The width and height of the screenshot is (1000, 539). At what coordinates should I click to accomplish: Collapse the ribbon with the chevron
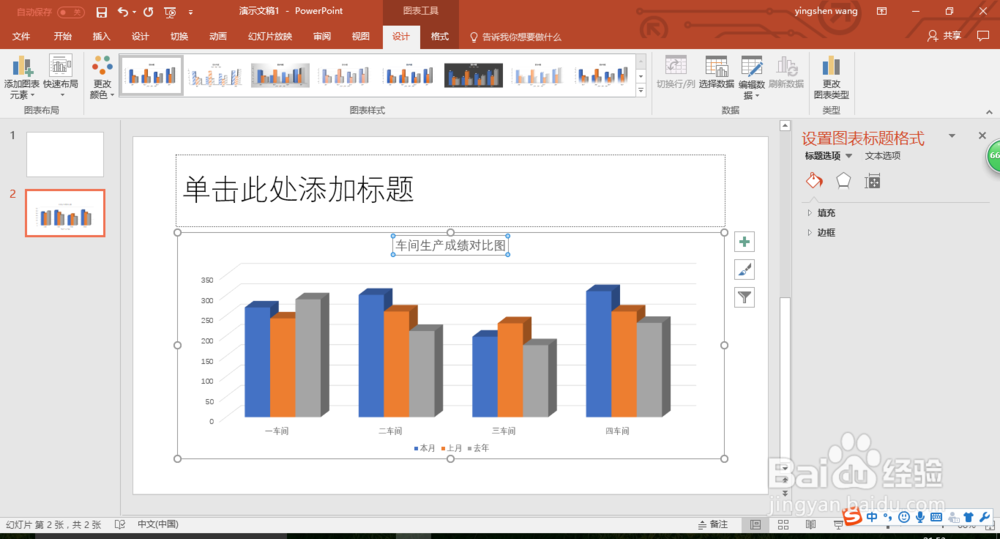tap(989, 112)
